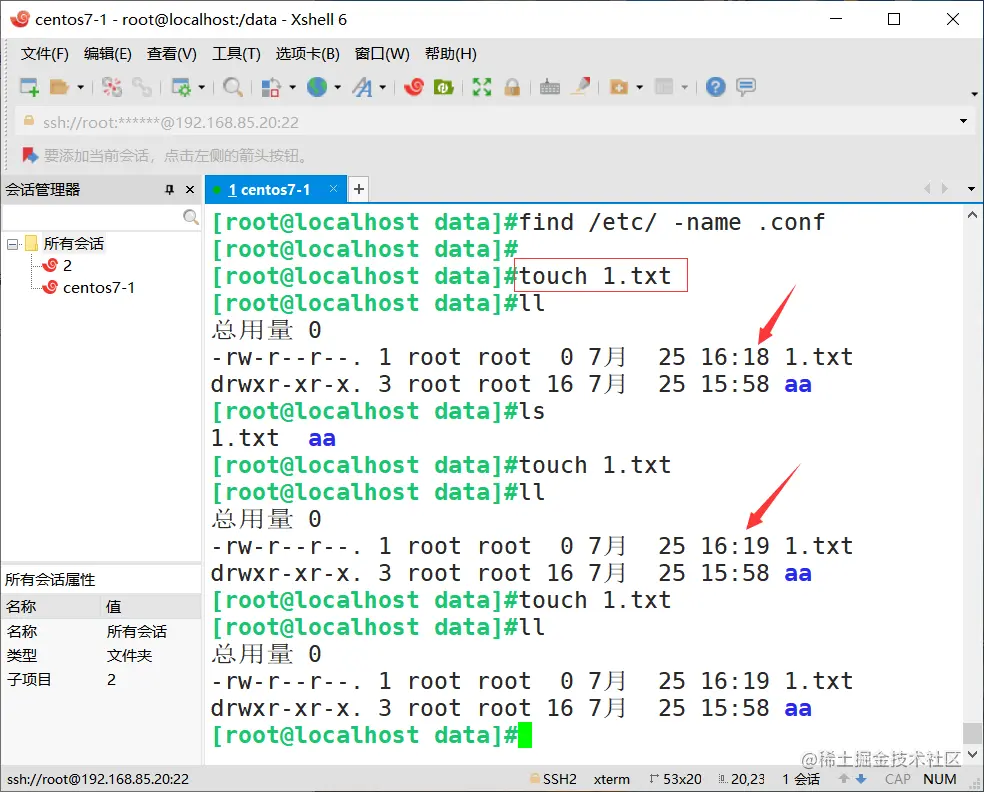Viewport: 984px width, 792px height.
Task: Click the blue download arrow status icon
Action: [861, 779]
